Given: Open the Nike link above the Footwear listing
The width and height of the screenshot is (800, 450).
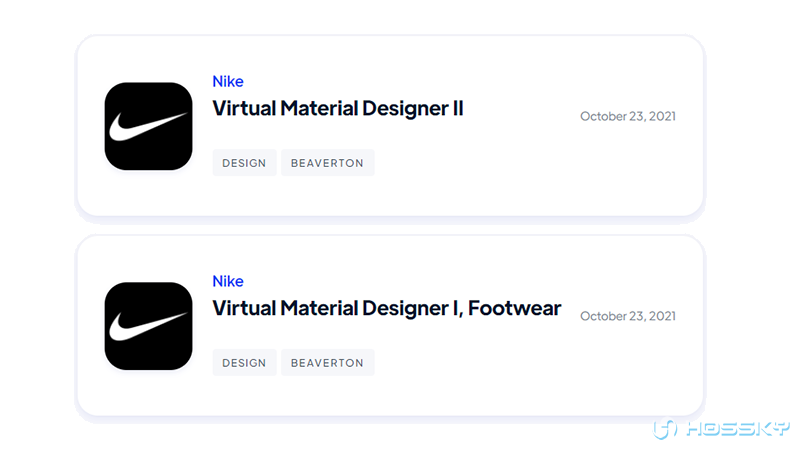Looking at the screenshot, I should [228, 281].
